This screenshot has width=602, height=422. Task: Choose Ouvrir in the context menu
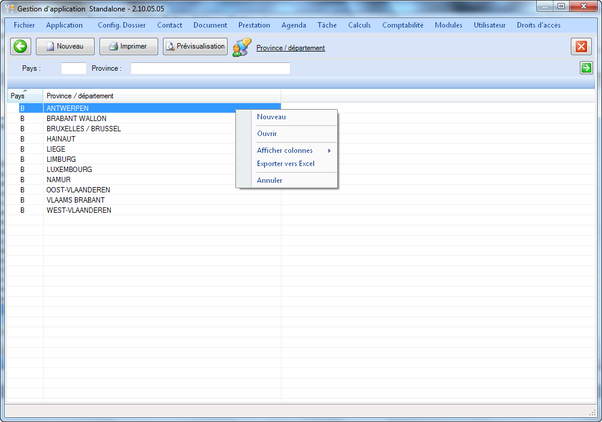tap(267, 133)
